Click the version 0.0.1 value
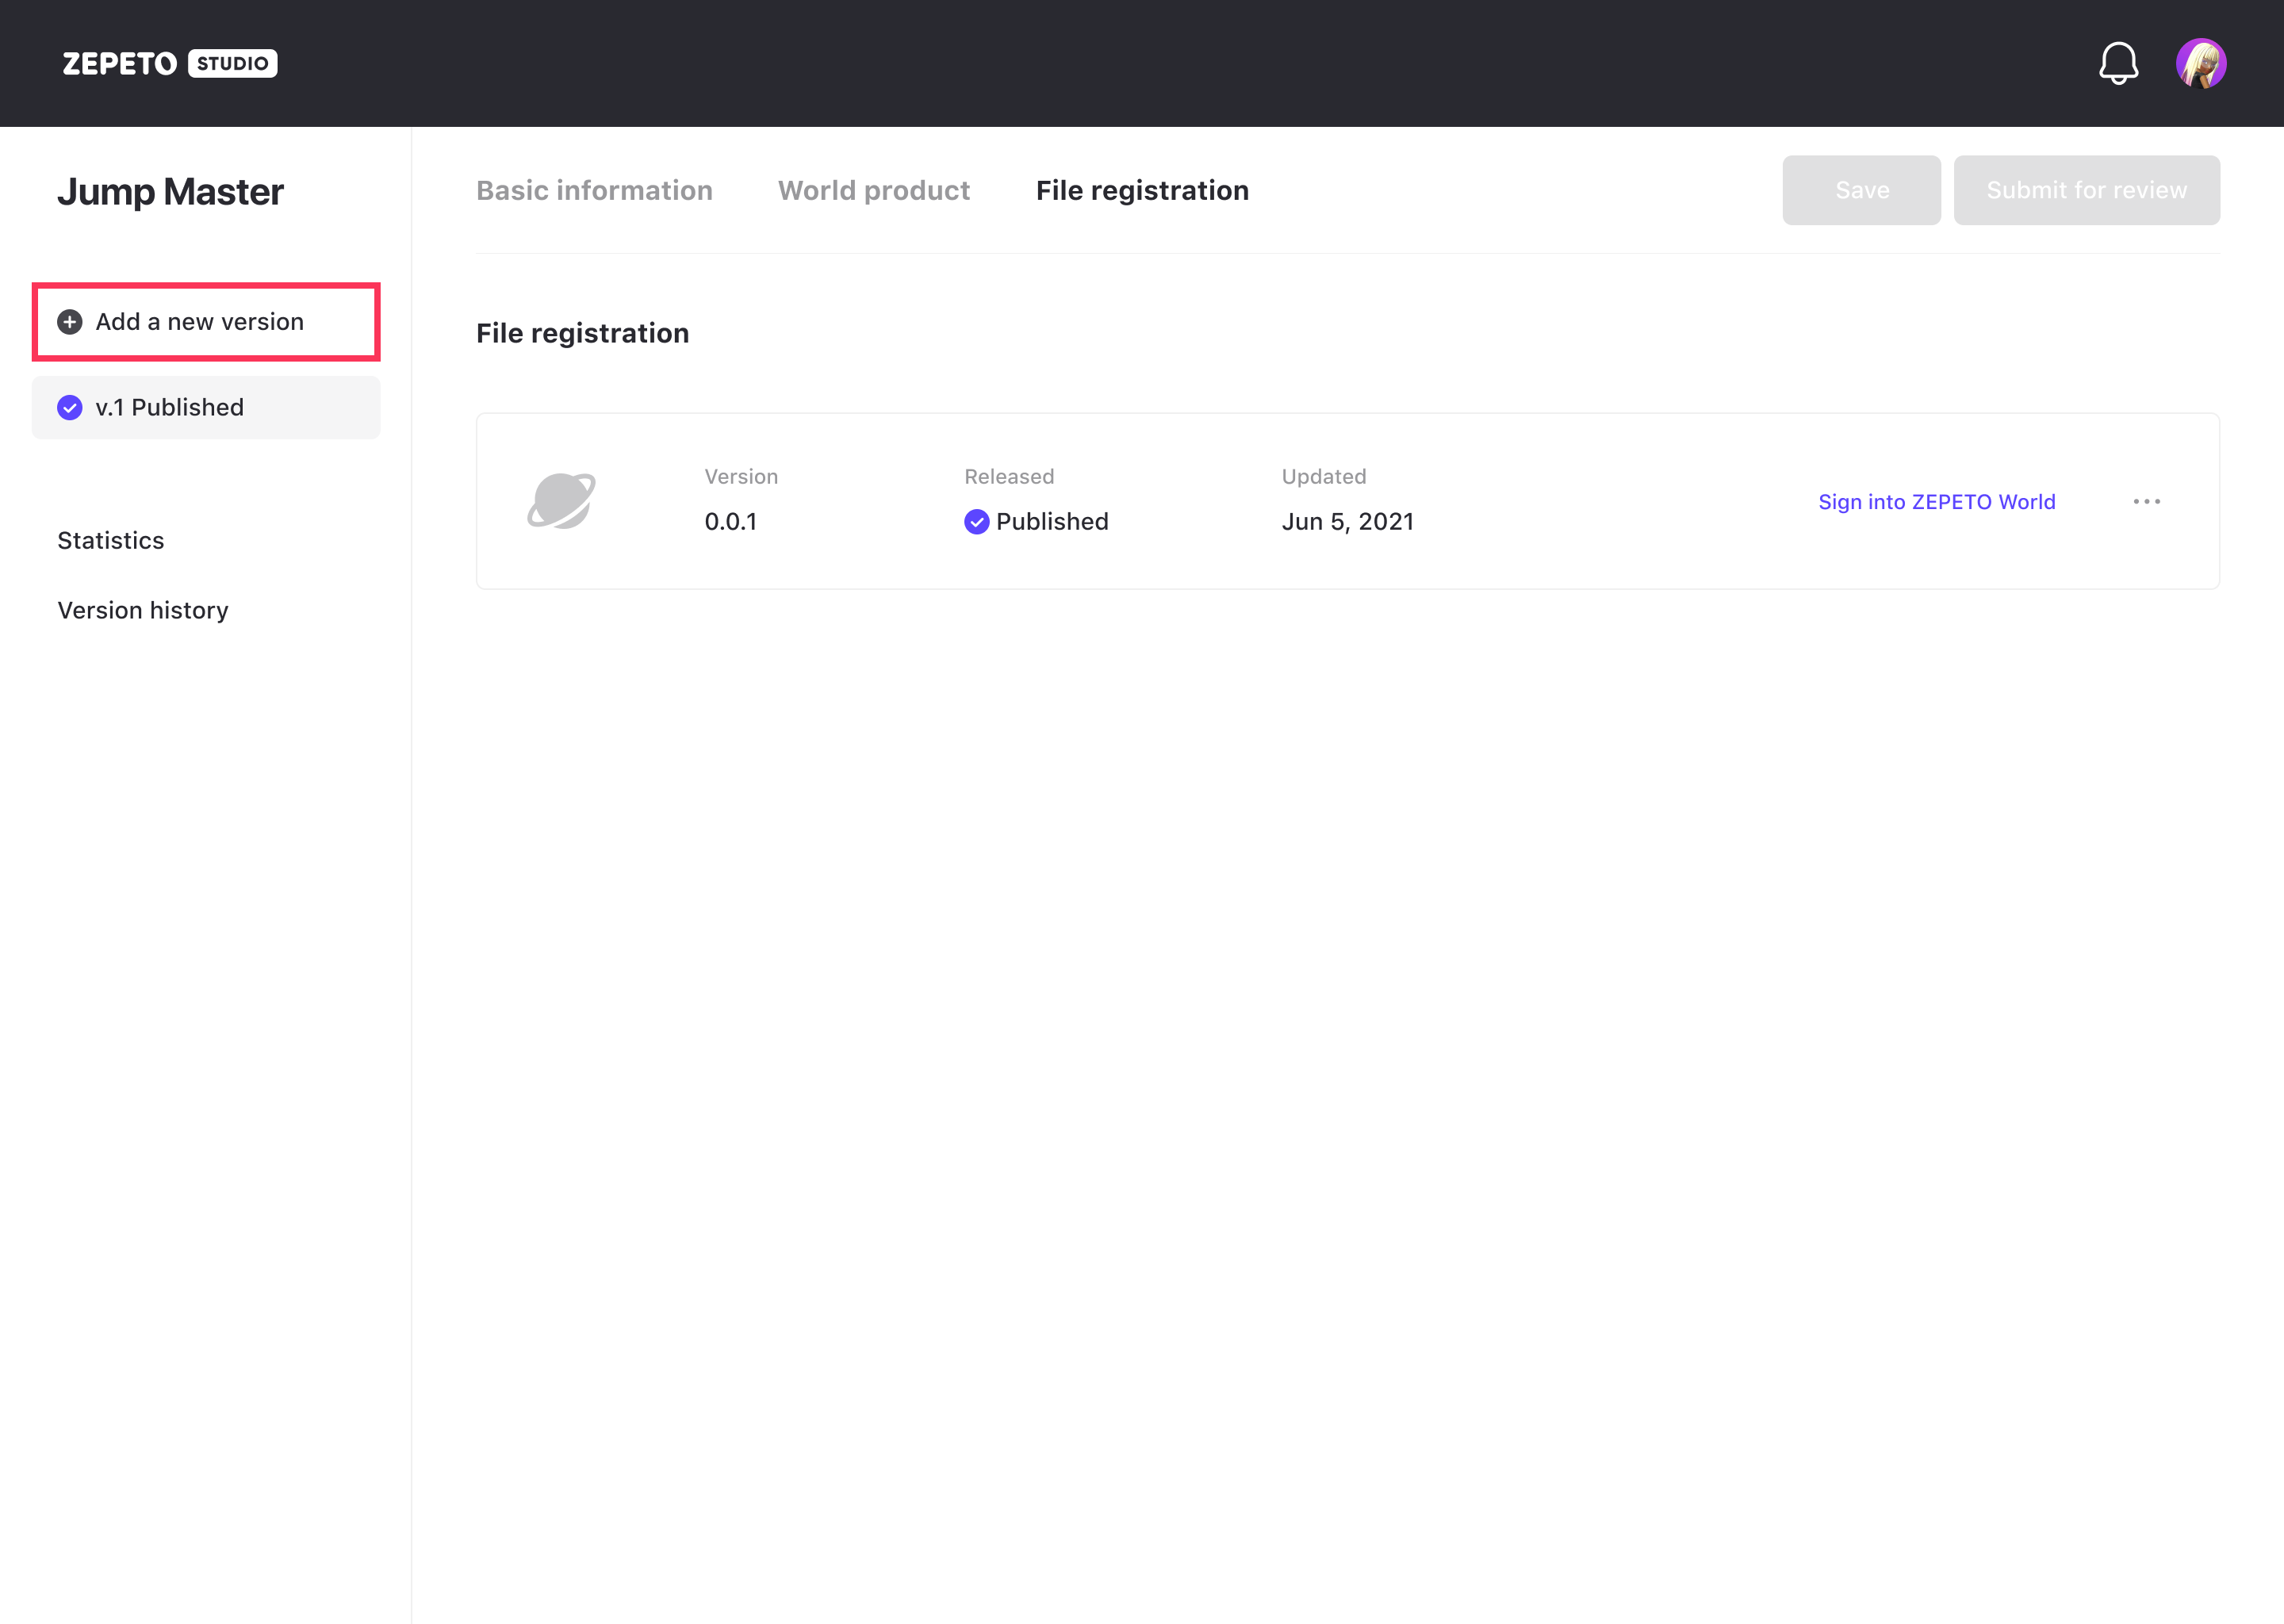 [730, 522]
